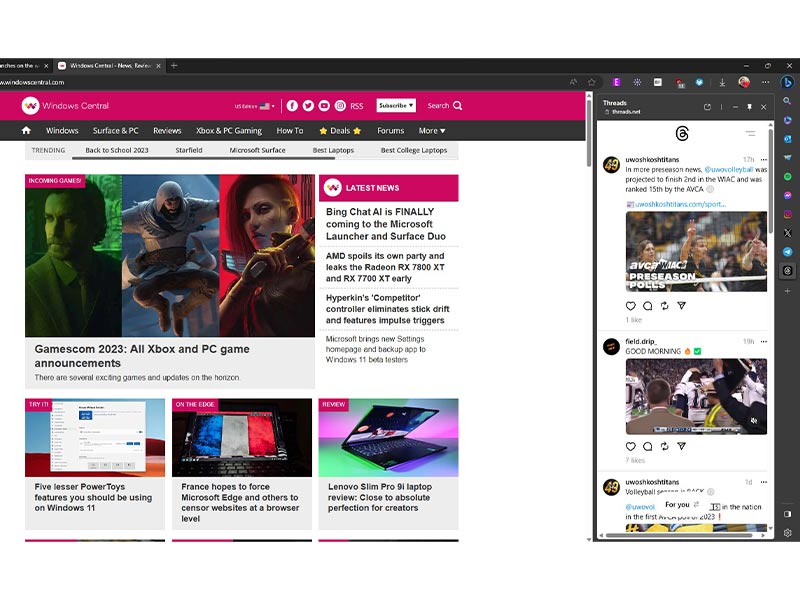Open Edge sidebar Search icon

787,101
